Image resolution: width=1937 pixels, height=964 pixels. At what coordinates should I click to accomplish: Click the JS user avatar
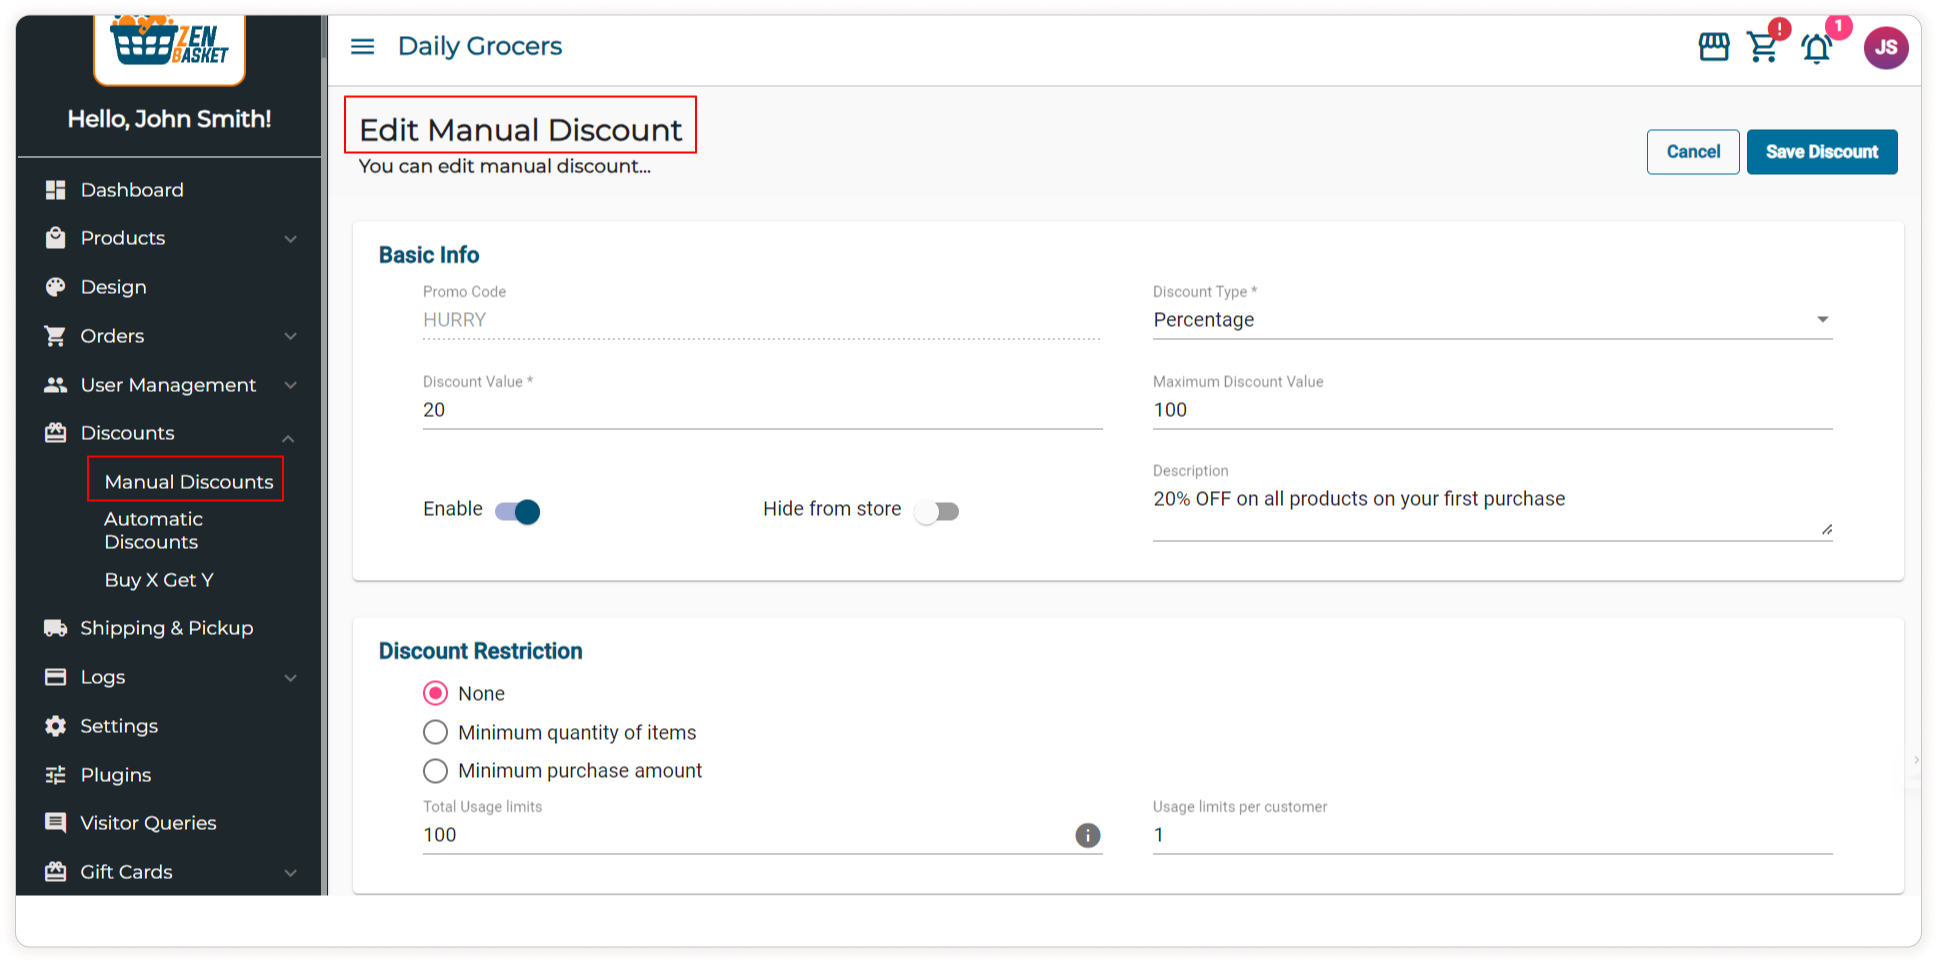coord(1885,47)
